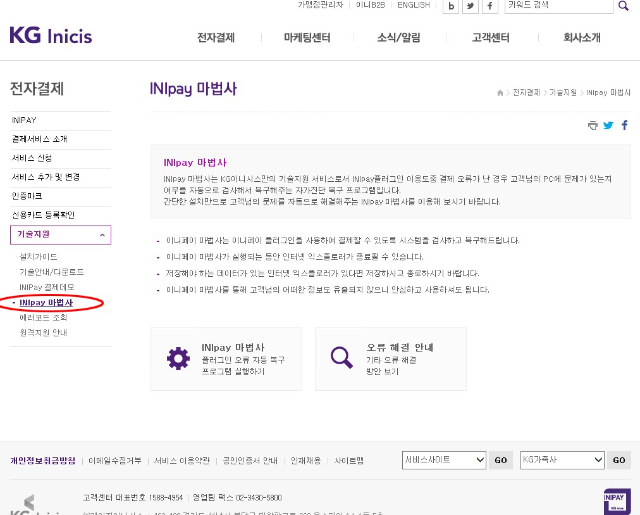Open 사이트맵 footer link
Image resolution: width=640 pixels, height=515 pixels.
point(349,461)
